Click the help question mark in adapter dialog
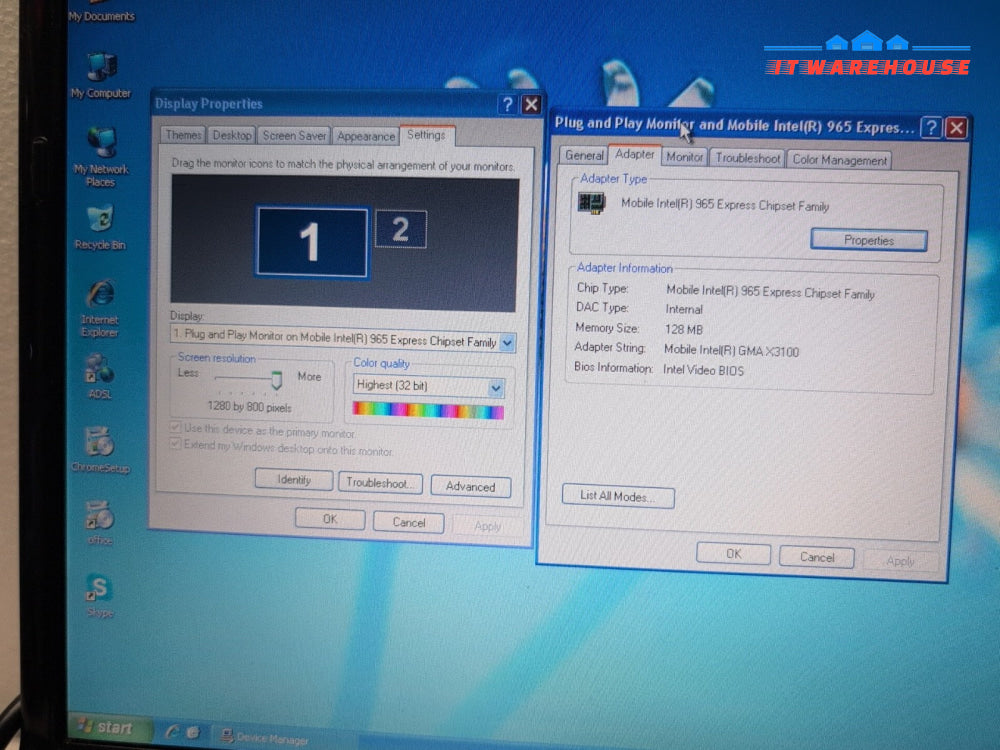1000x750 pixels. pos(931,128)
